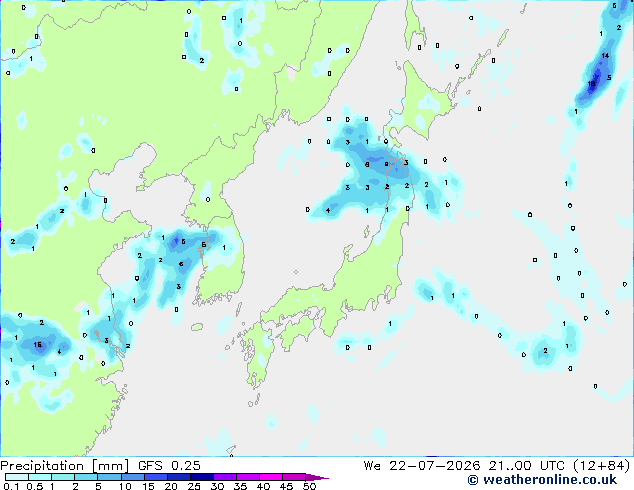
Task: Click the 1–2 mm legend swatch
Action: click(63, 477)
